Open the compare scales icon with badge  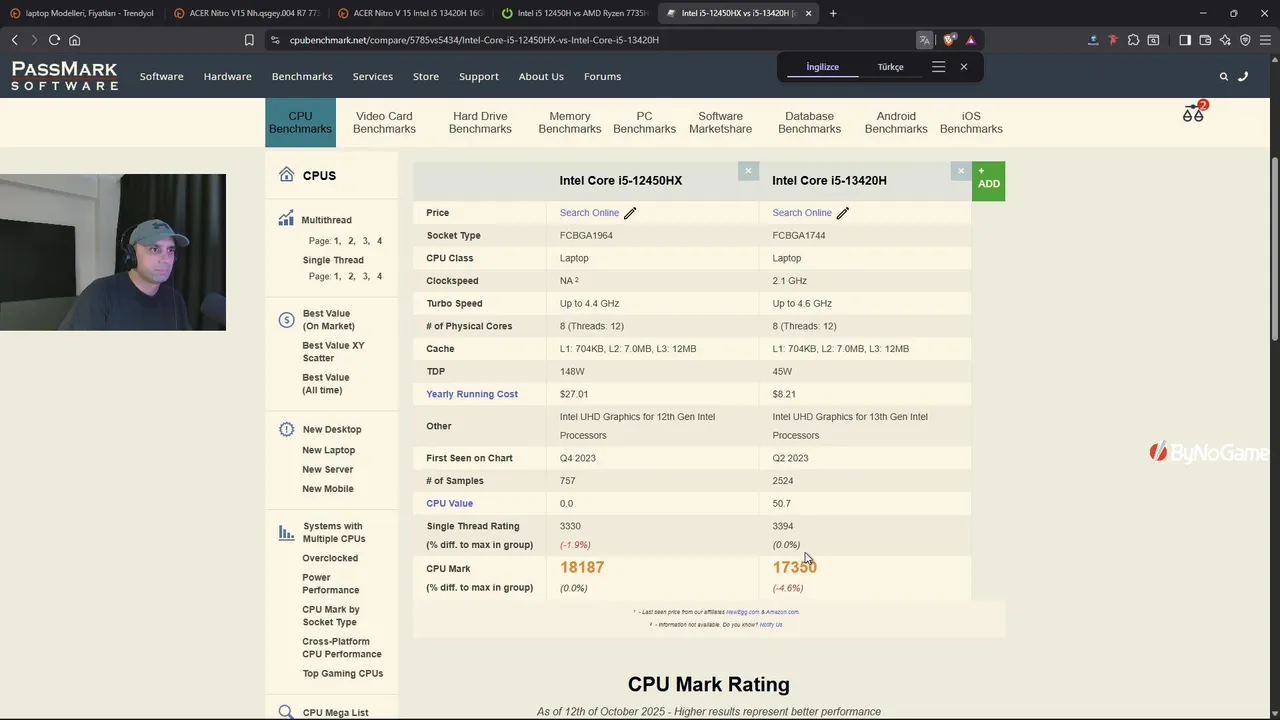click(x=1194, y=113)
